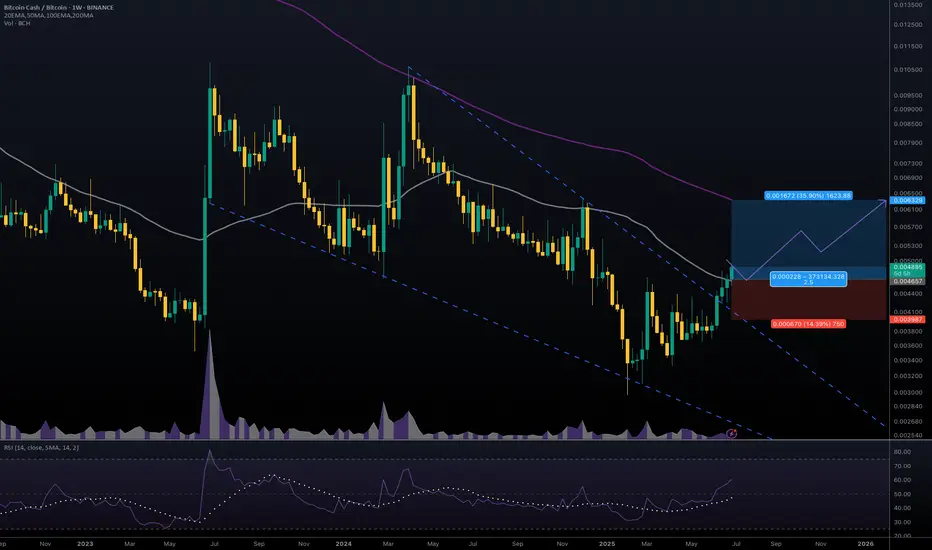Viewport: 932px width, 550px height.
Task: Click the 2024 label on the time axis
Action: [x=344, y=544]
